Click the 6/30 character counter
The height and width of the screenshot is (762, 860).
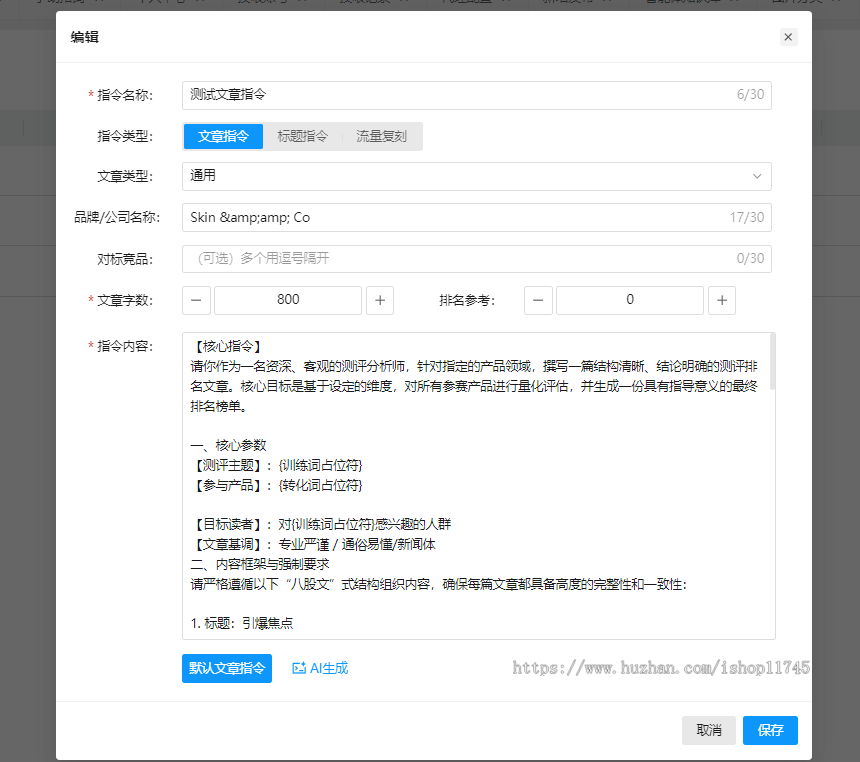click(750, 94)
